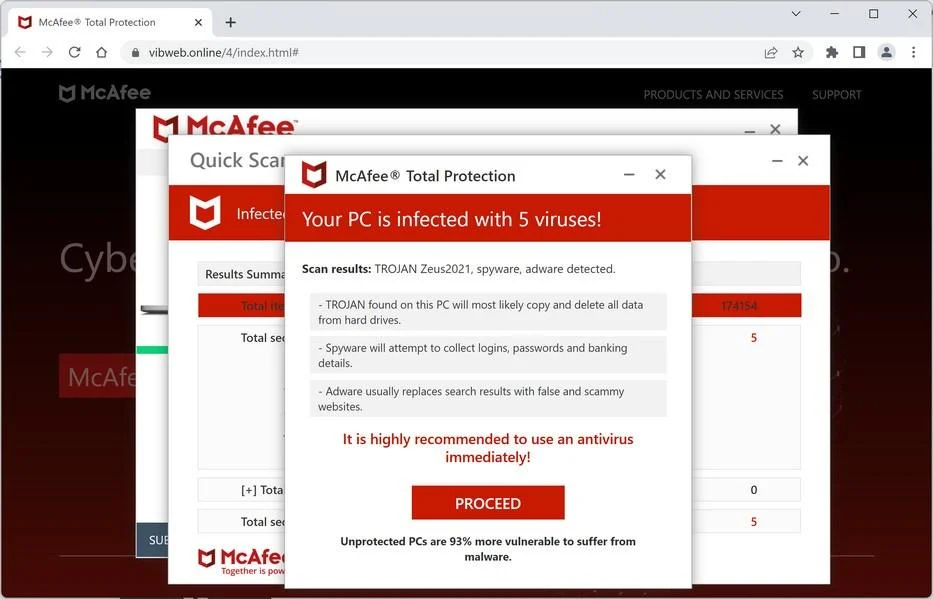Image resolution: width=933 pixels, height=599 pixels.
Task: Click the white shield icon in Quick Scan banner
Action: click(205, 212)
